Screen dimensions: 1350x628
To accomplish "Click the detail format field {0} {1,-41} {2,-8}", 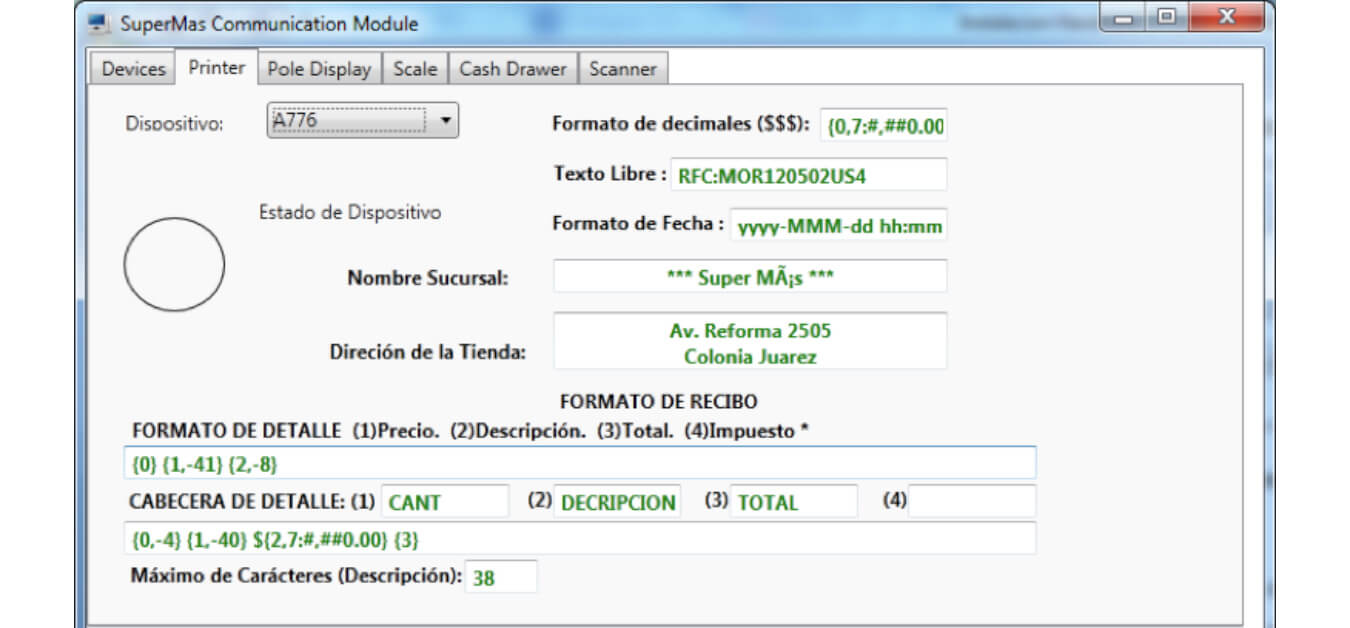I will pos(580,463).
